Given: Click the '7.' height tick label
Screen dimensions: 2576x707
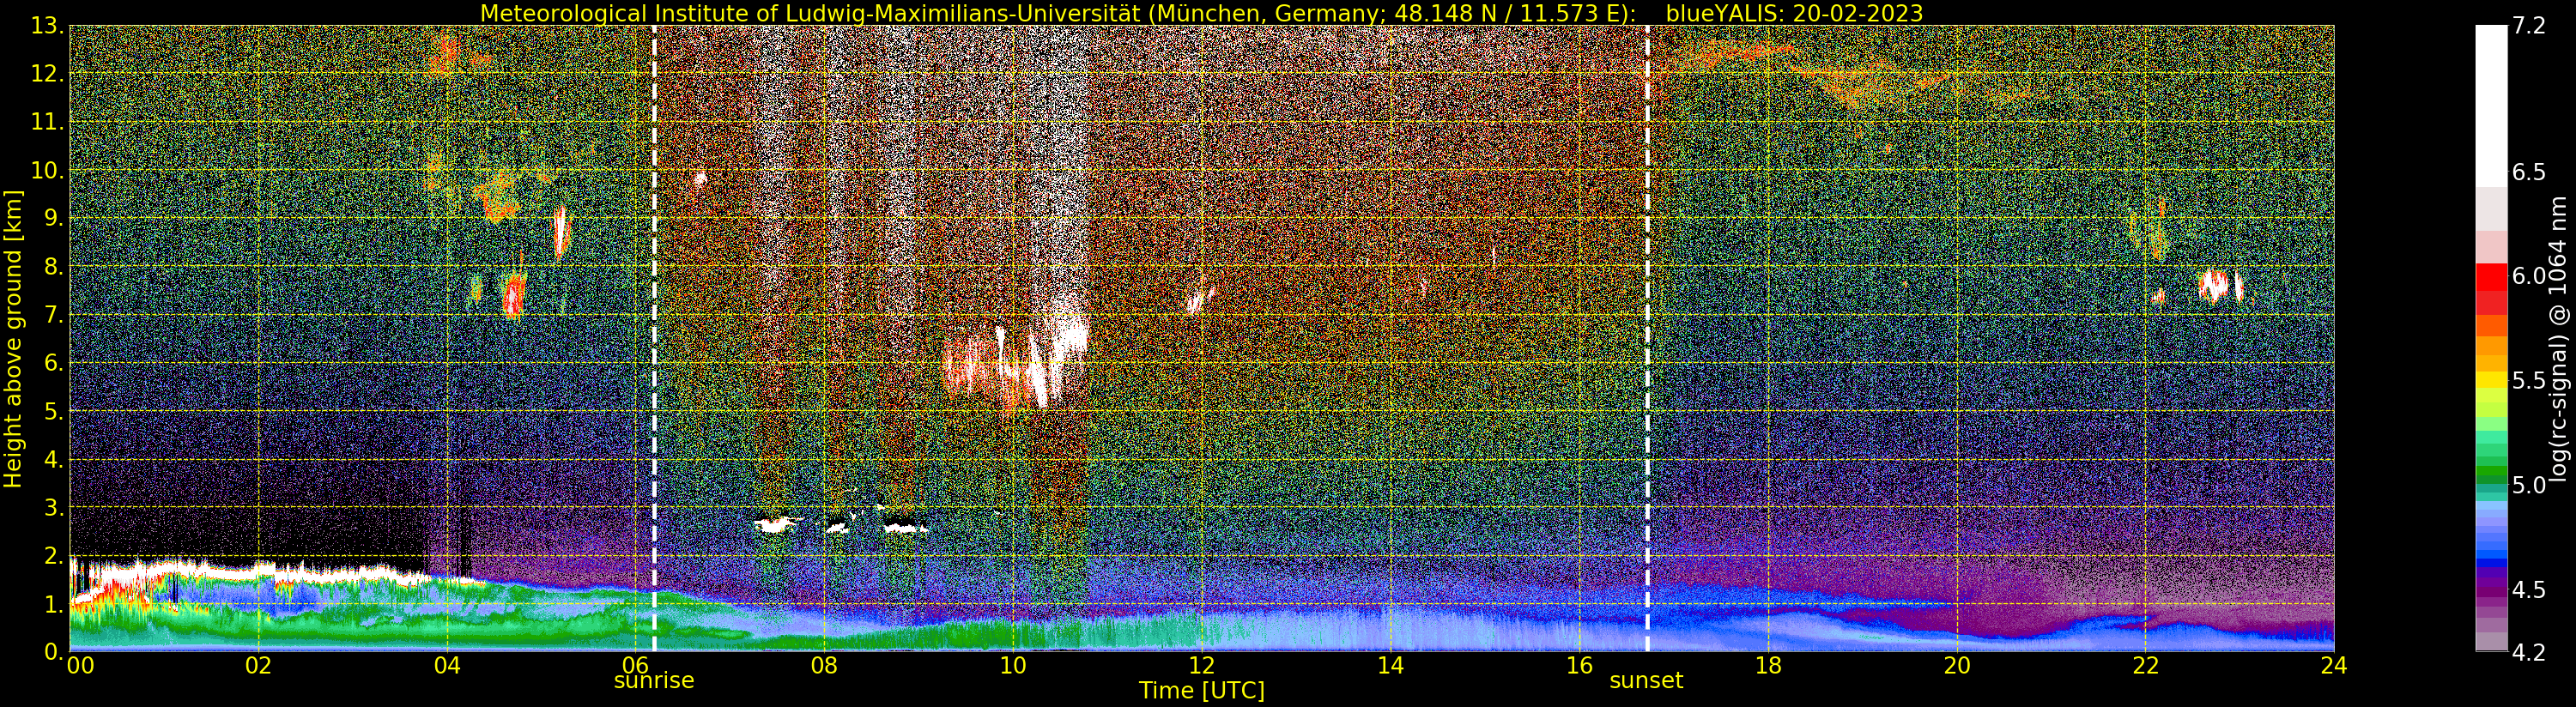Looking at the screenshot, I should click(54, 314).
